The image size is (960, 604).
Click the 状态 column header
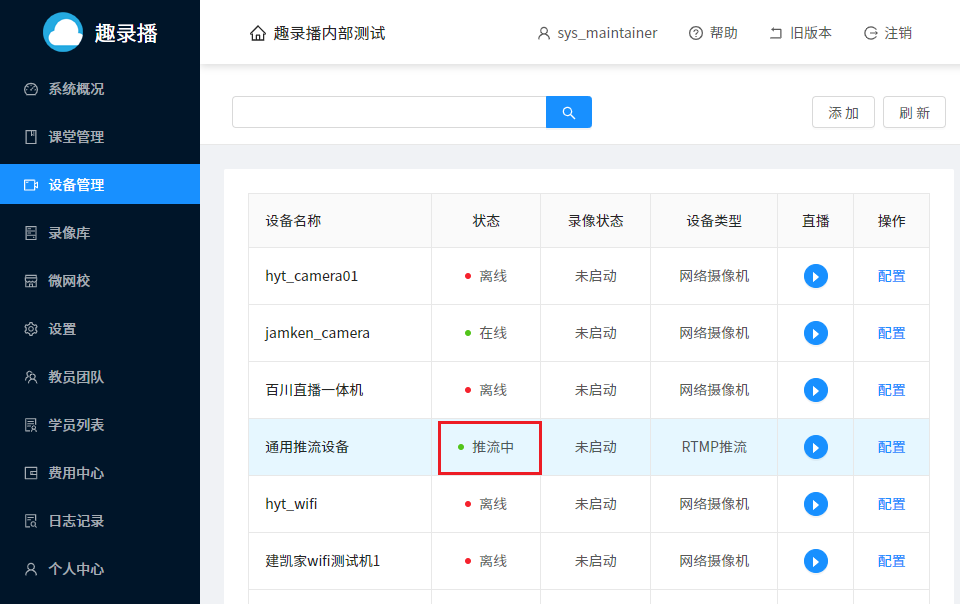point(486,221)
